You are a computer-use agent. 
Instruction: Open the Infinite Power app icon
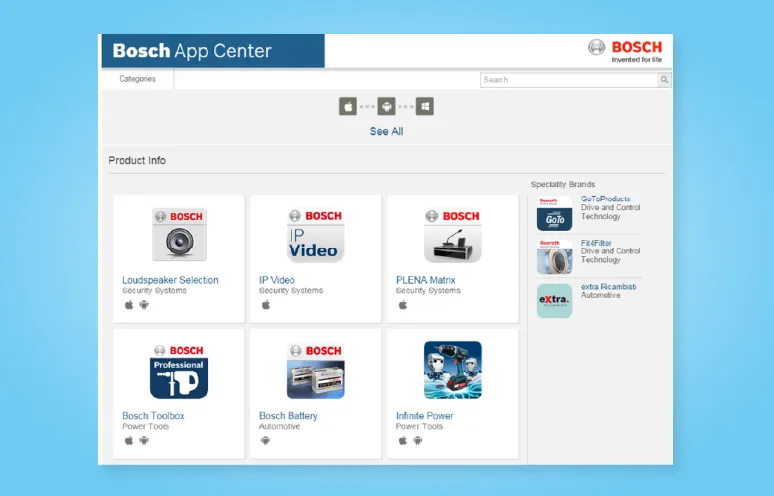click(453, 370)
